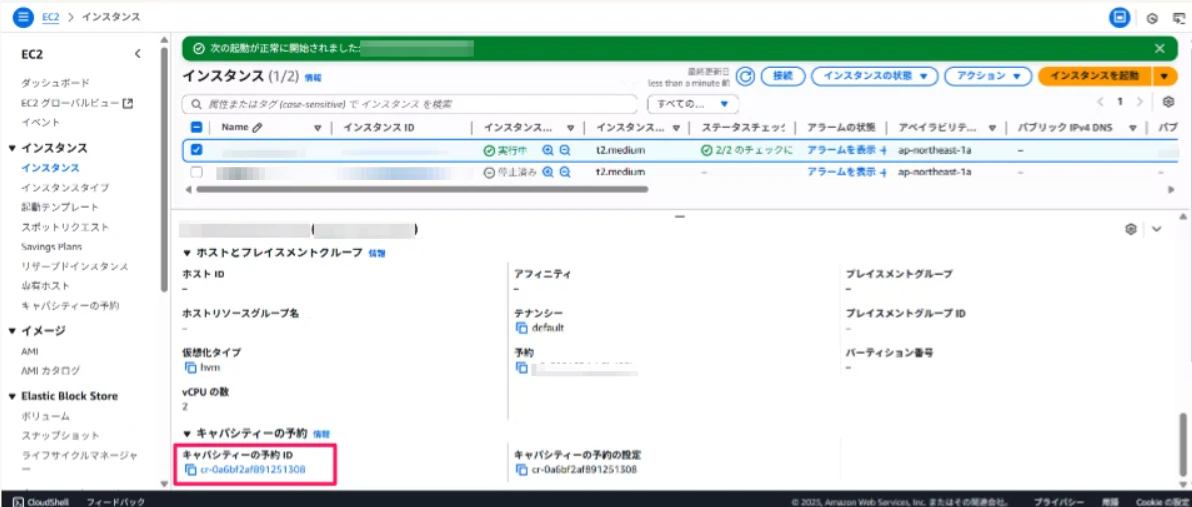1192x507 pixels.
Task: Zoom in filter for stopped instance row
Action: (x=547, y=172)
